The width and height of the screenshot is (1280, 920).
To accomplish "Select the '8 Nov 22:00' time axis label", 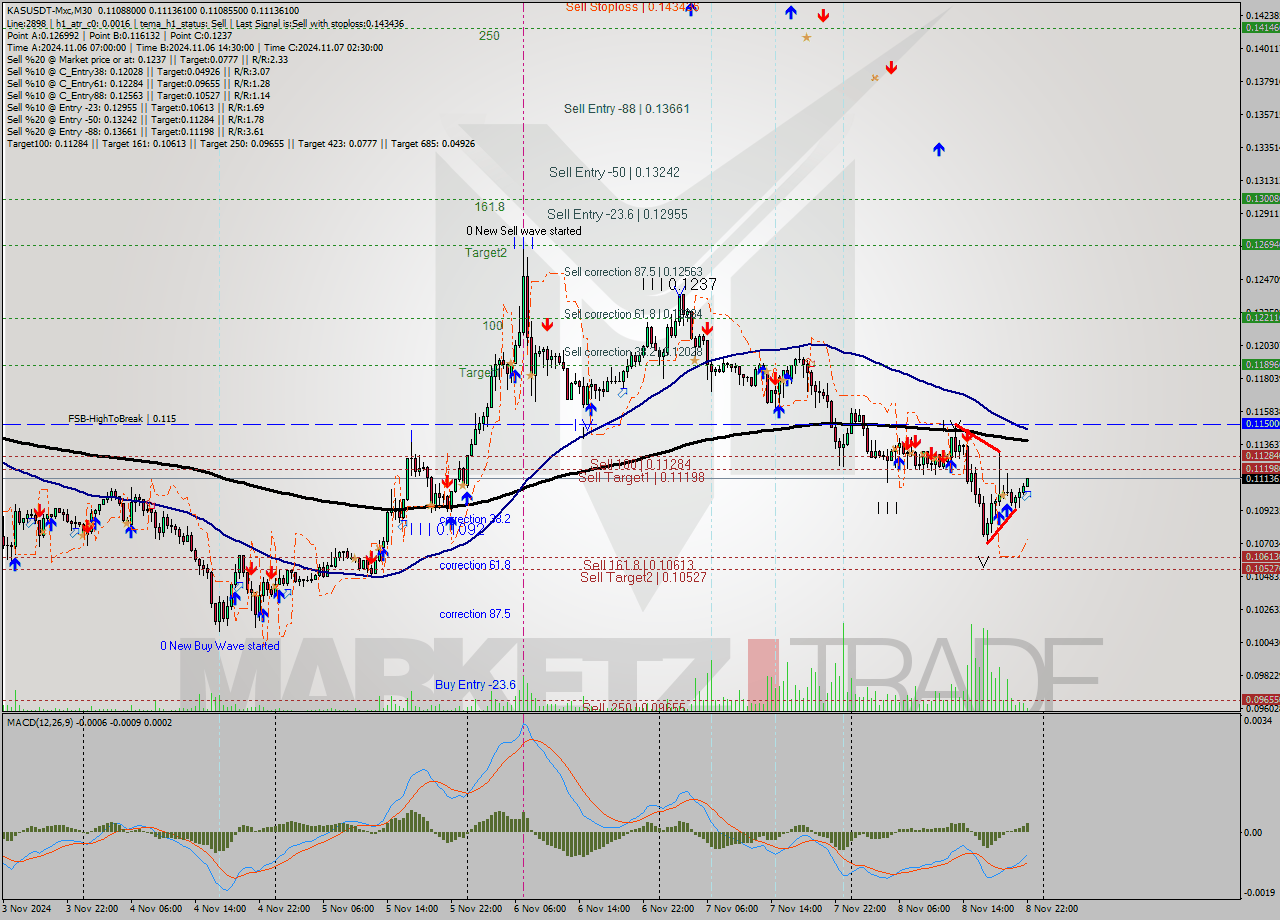I will 1051,910.
